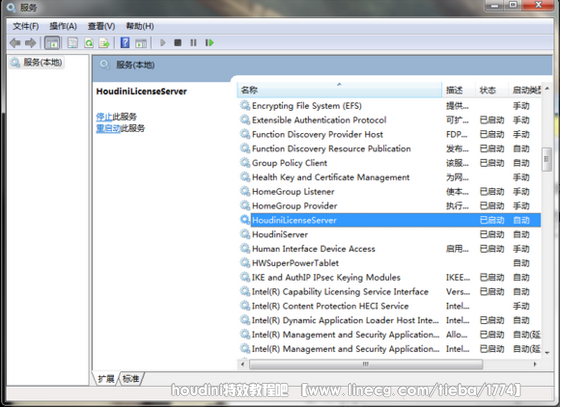The width and height of the screenshot is (565, 407).
Task: Click horizontal scrollbar left arrow
Action: (243, 364)
